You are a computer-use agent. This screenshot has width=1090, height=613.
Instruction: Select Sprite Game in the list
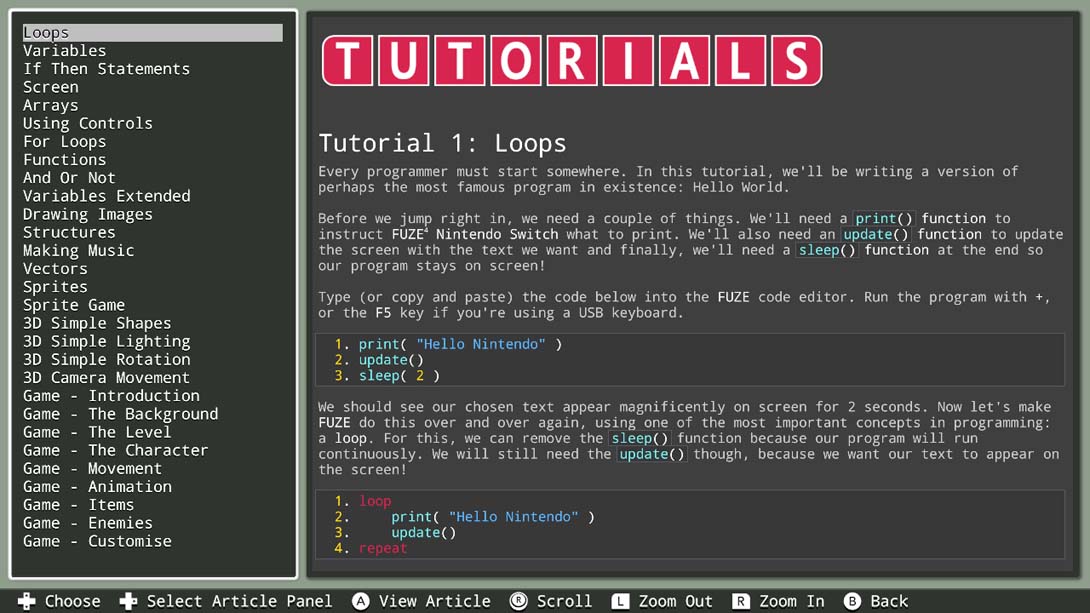pyautogui.click(x=74, y=305)
